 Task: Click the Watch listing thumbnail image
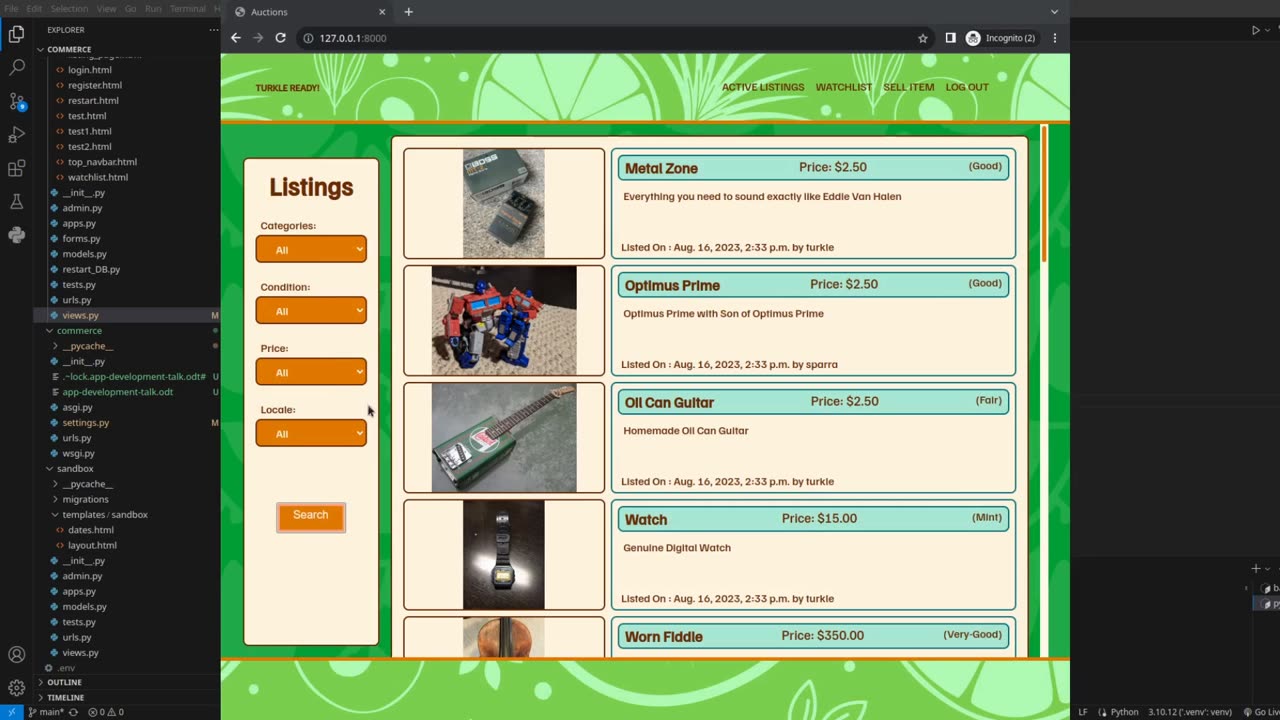504,555
